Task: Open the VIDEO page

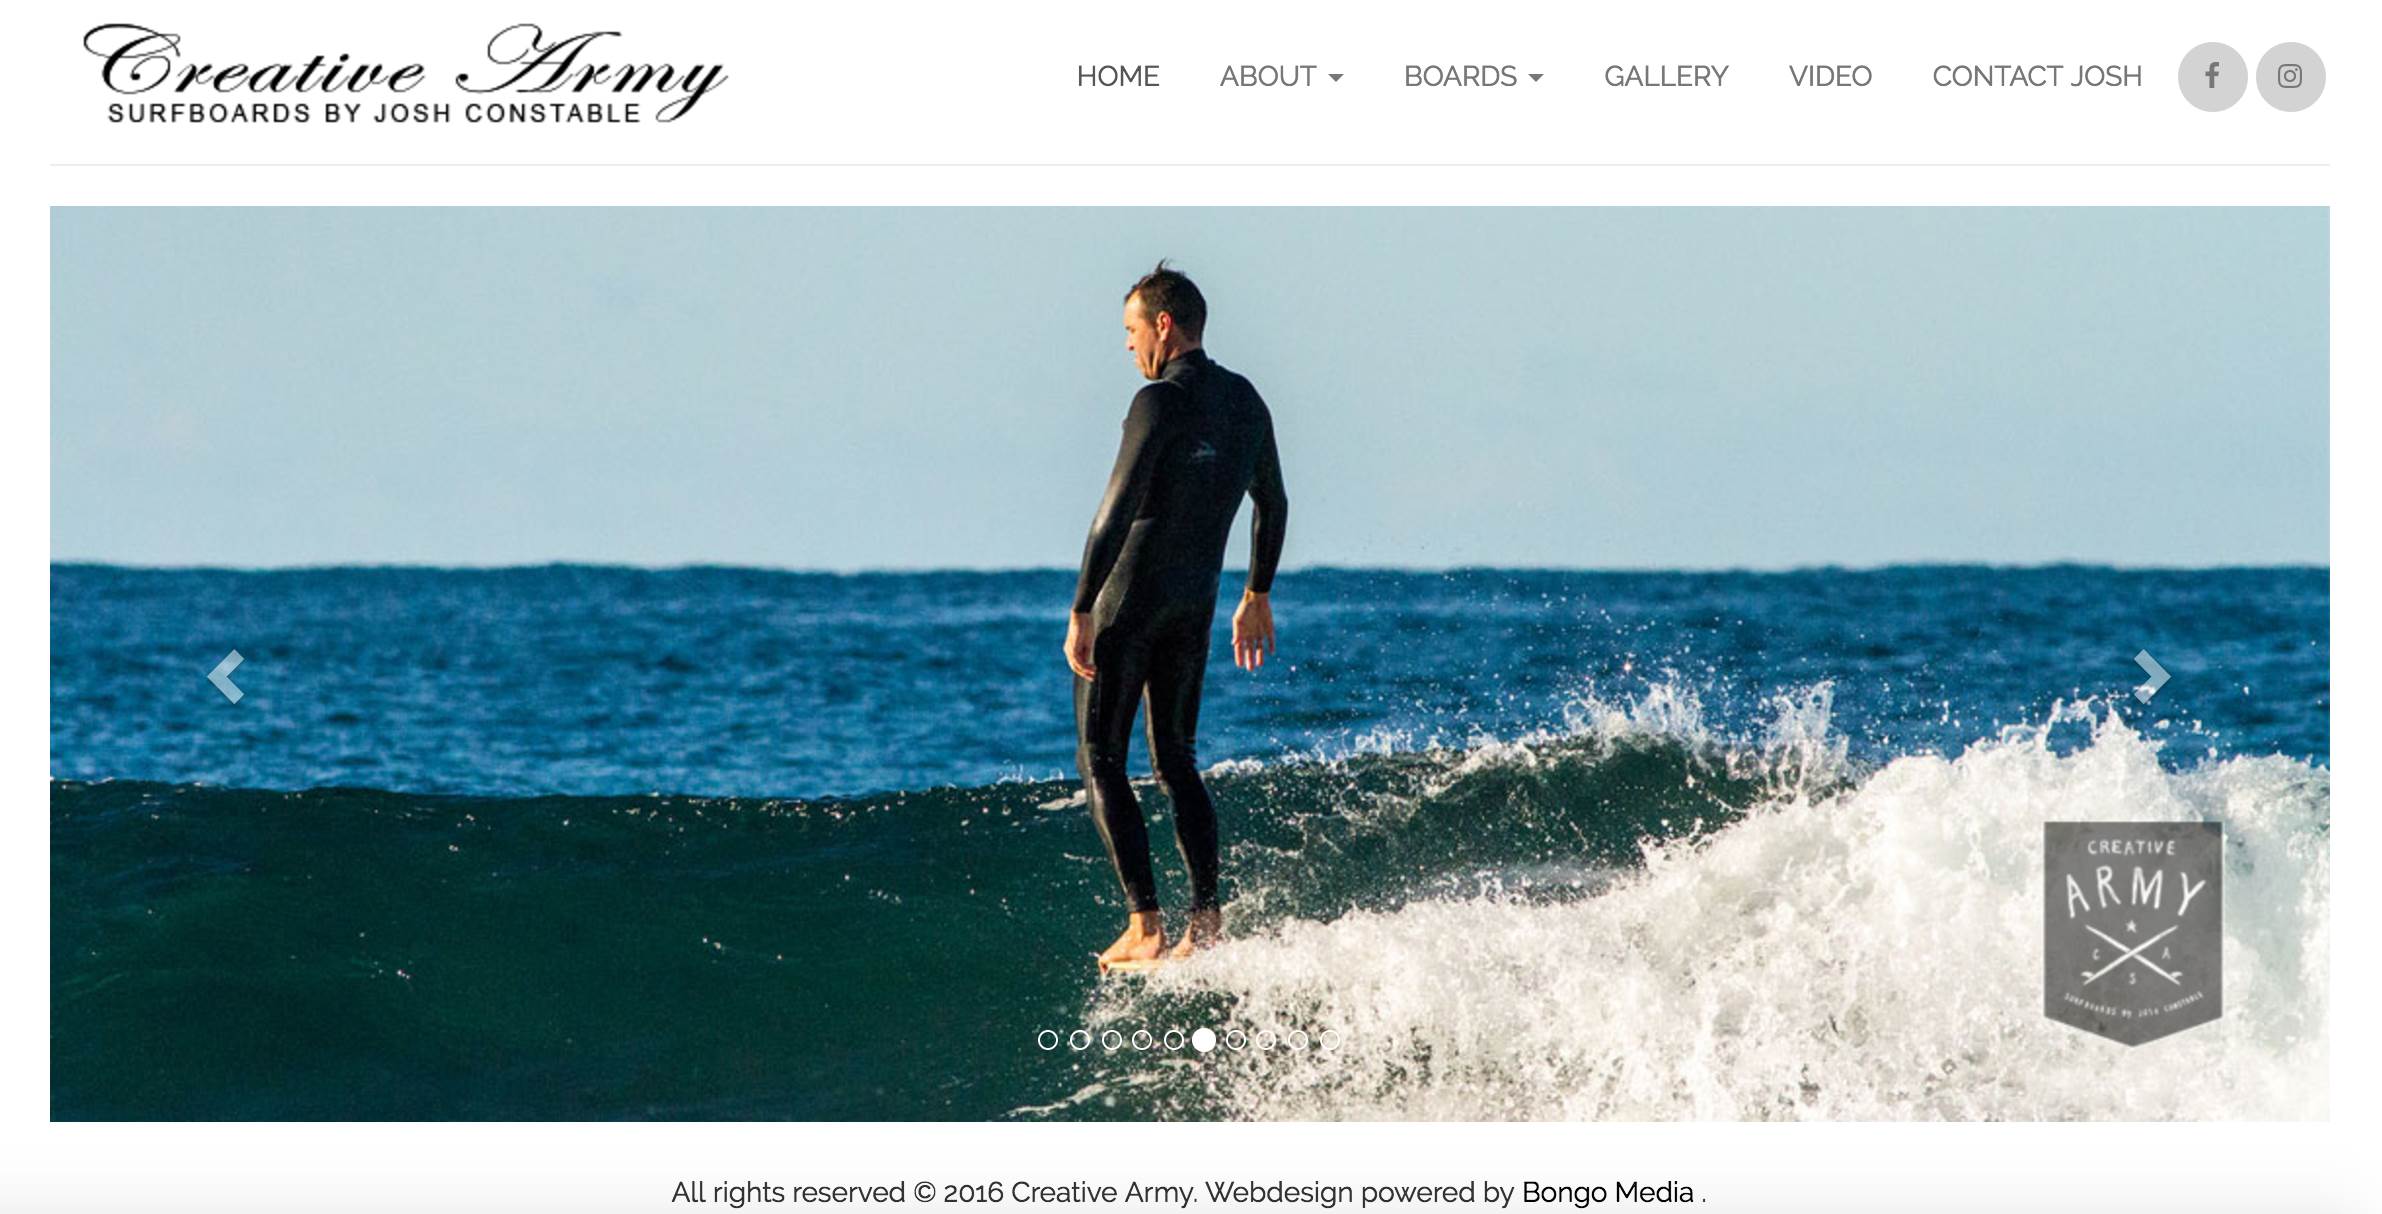Action: [x=1830, y=76]
